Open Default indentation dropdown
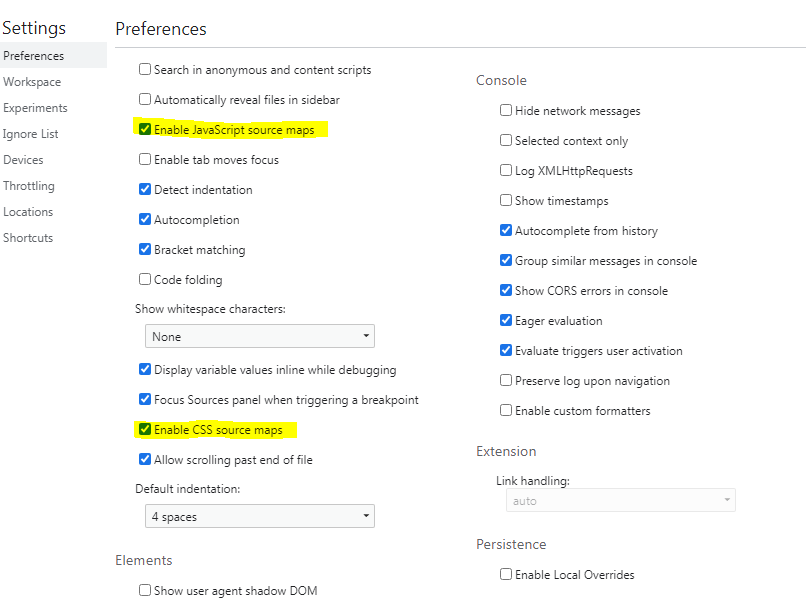 pos(260,517)
